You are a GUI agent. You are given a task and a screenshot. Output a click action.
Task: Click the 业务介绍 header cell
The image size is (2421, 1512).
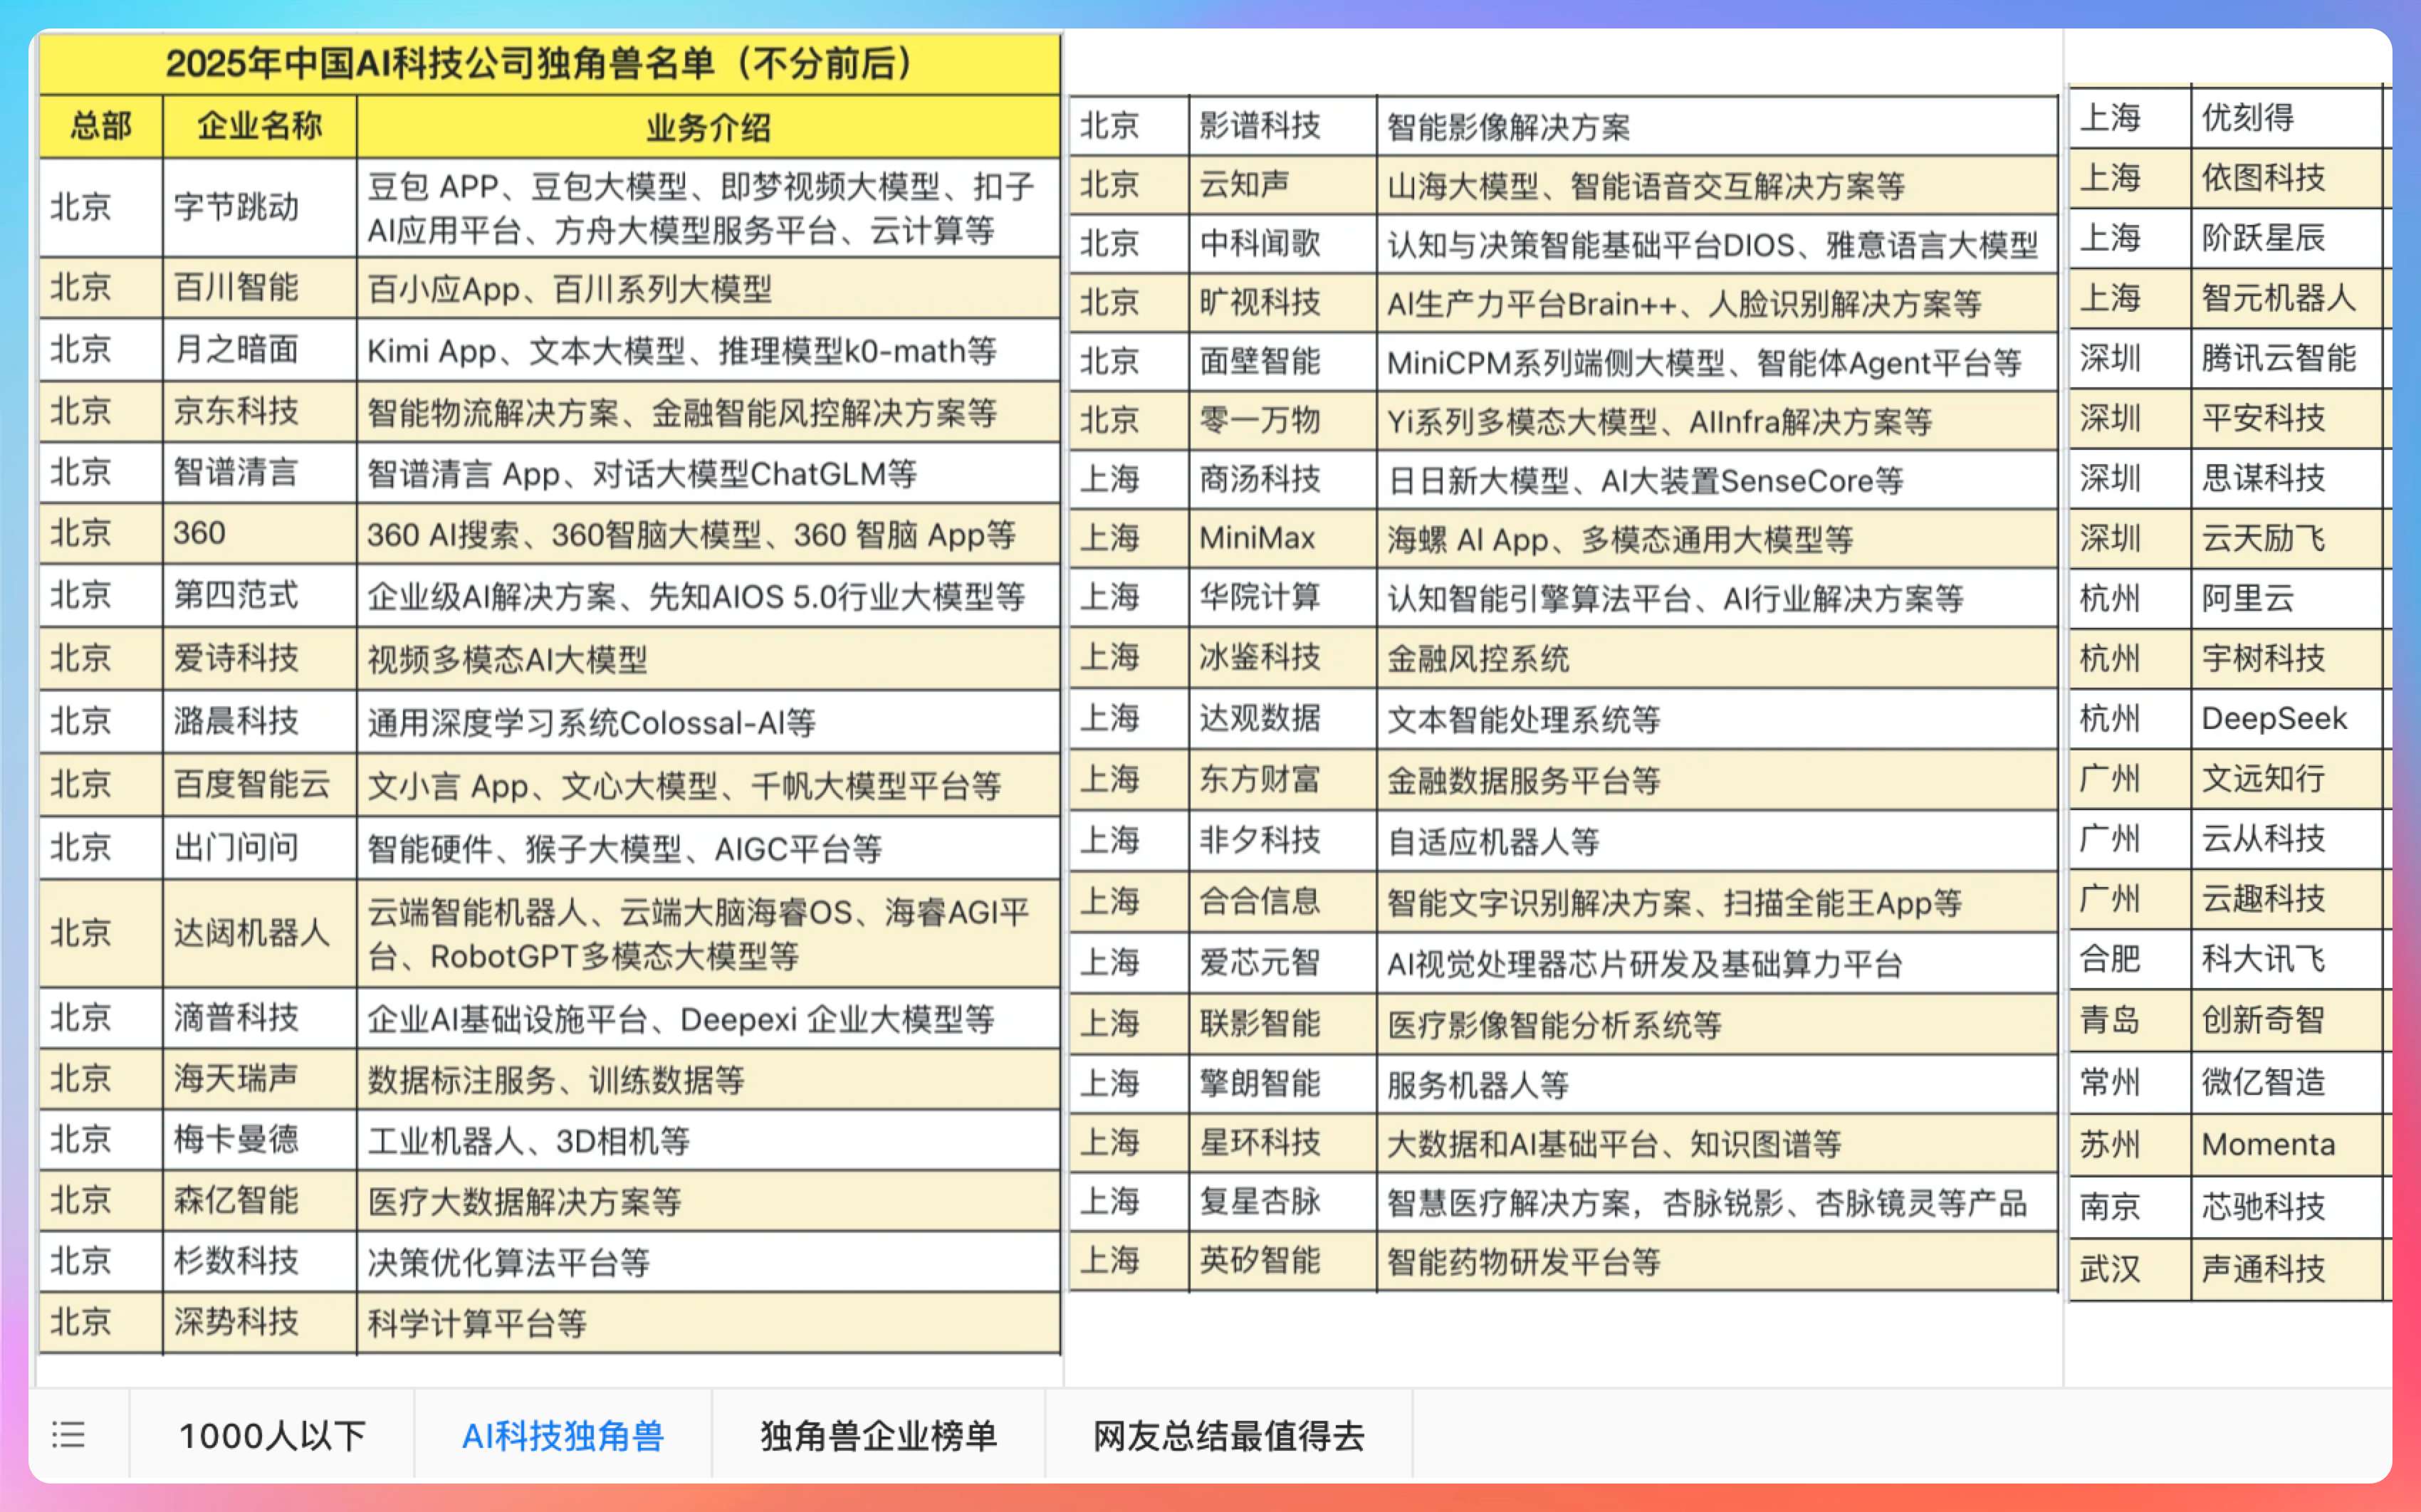click(x=707, y=127)
